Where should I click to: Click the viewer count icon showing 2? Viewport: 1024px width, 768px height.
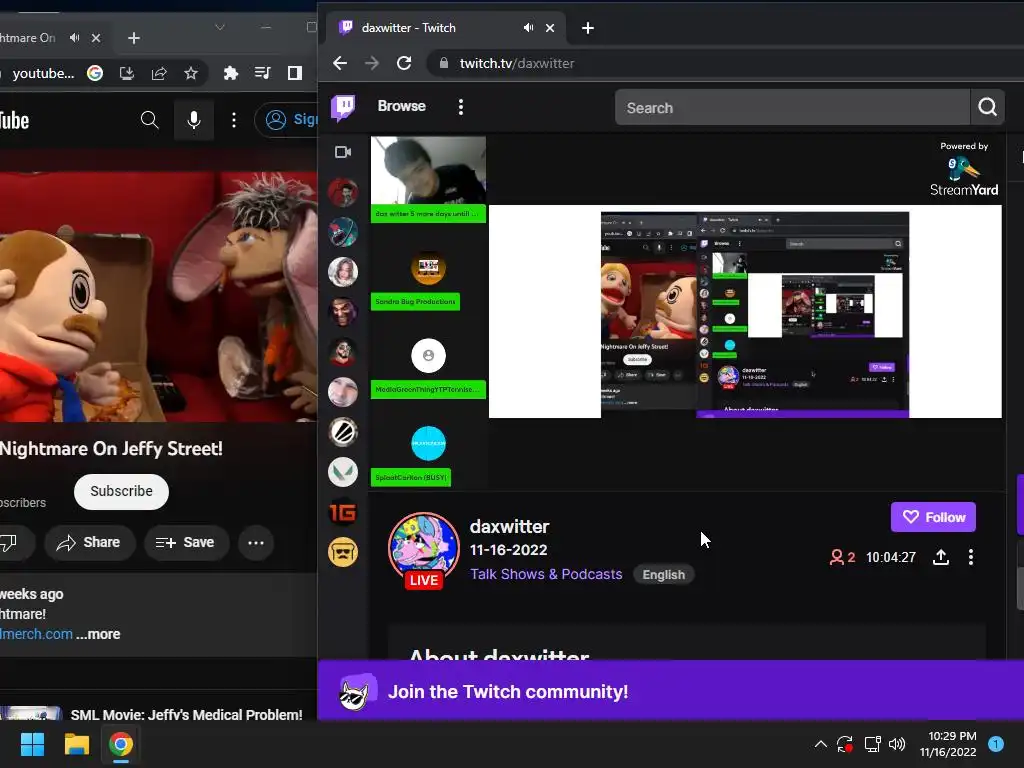tap(836, 557)
